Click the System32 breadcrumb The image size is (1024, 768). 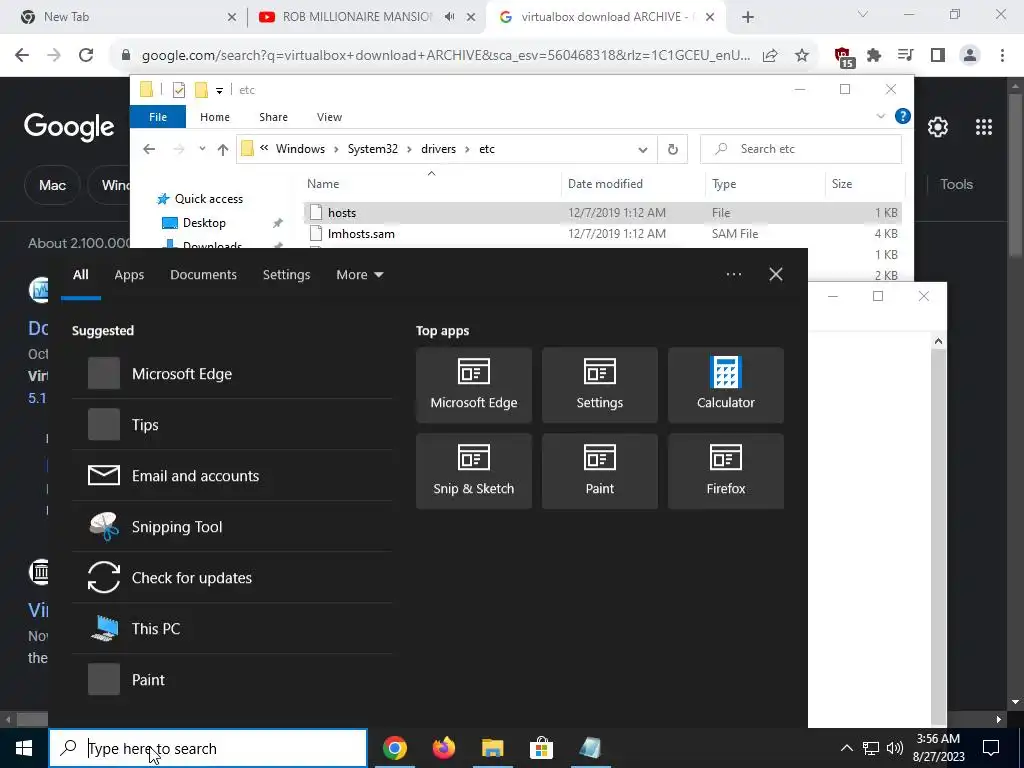point(372,149)
